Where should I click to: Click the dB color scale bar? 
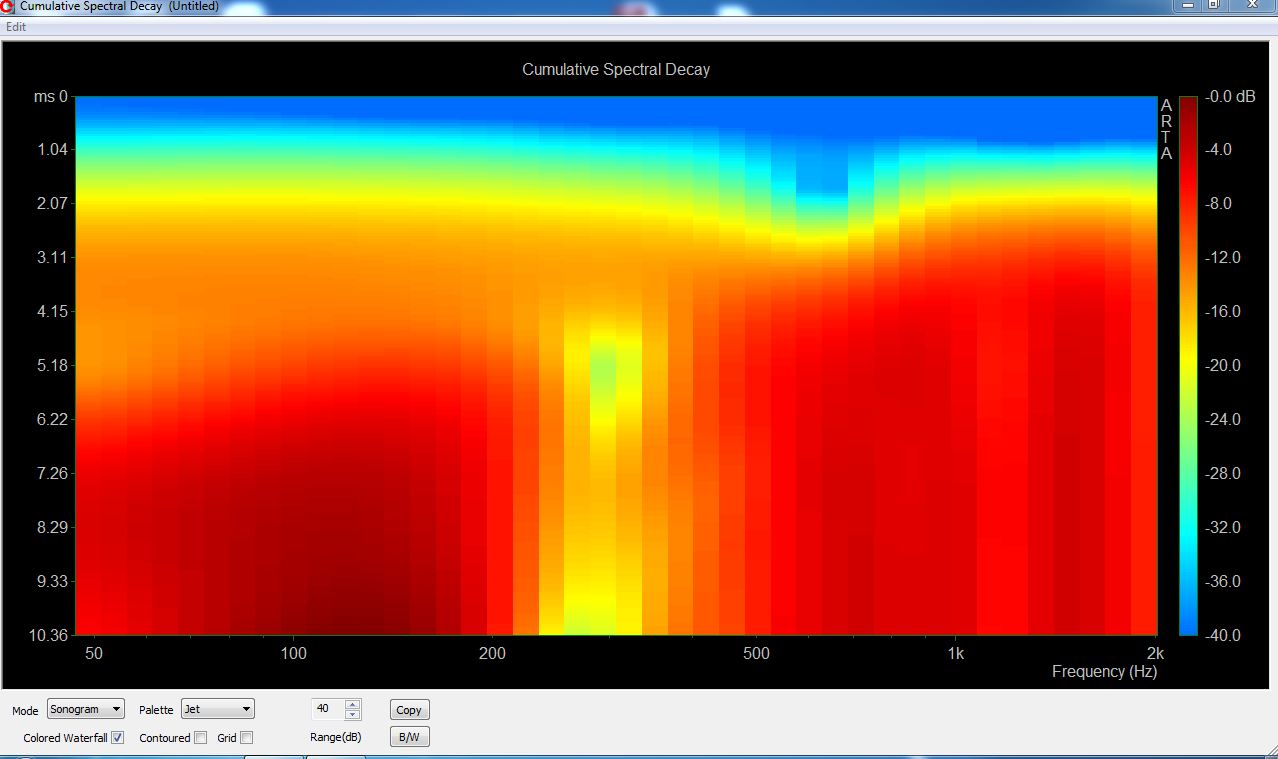1188,366
